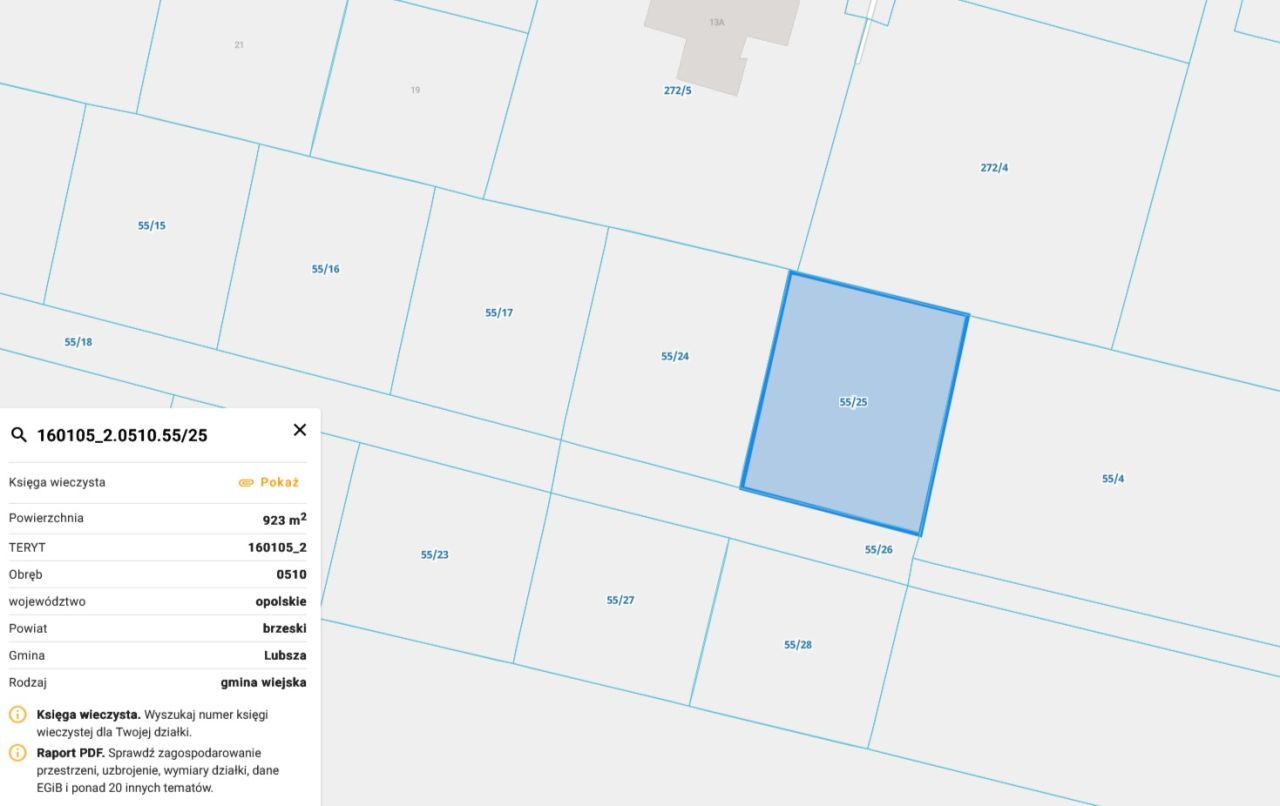Screen dimensions: 1280x806
Task: Select the highlighted parcel 55/25 on map
Action: 854,402
